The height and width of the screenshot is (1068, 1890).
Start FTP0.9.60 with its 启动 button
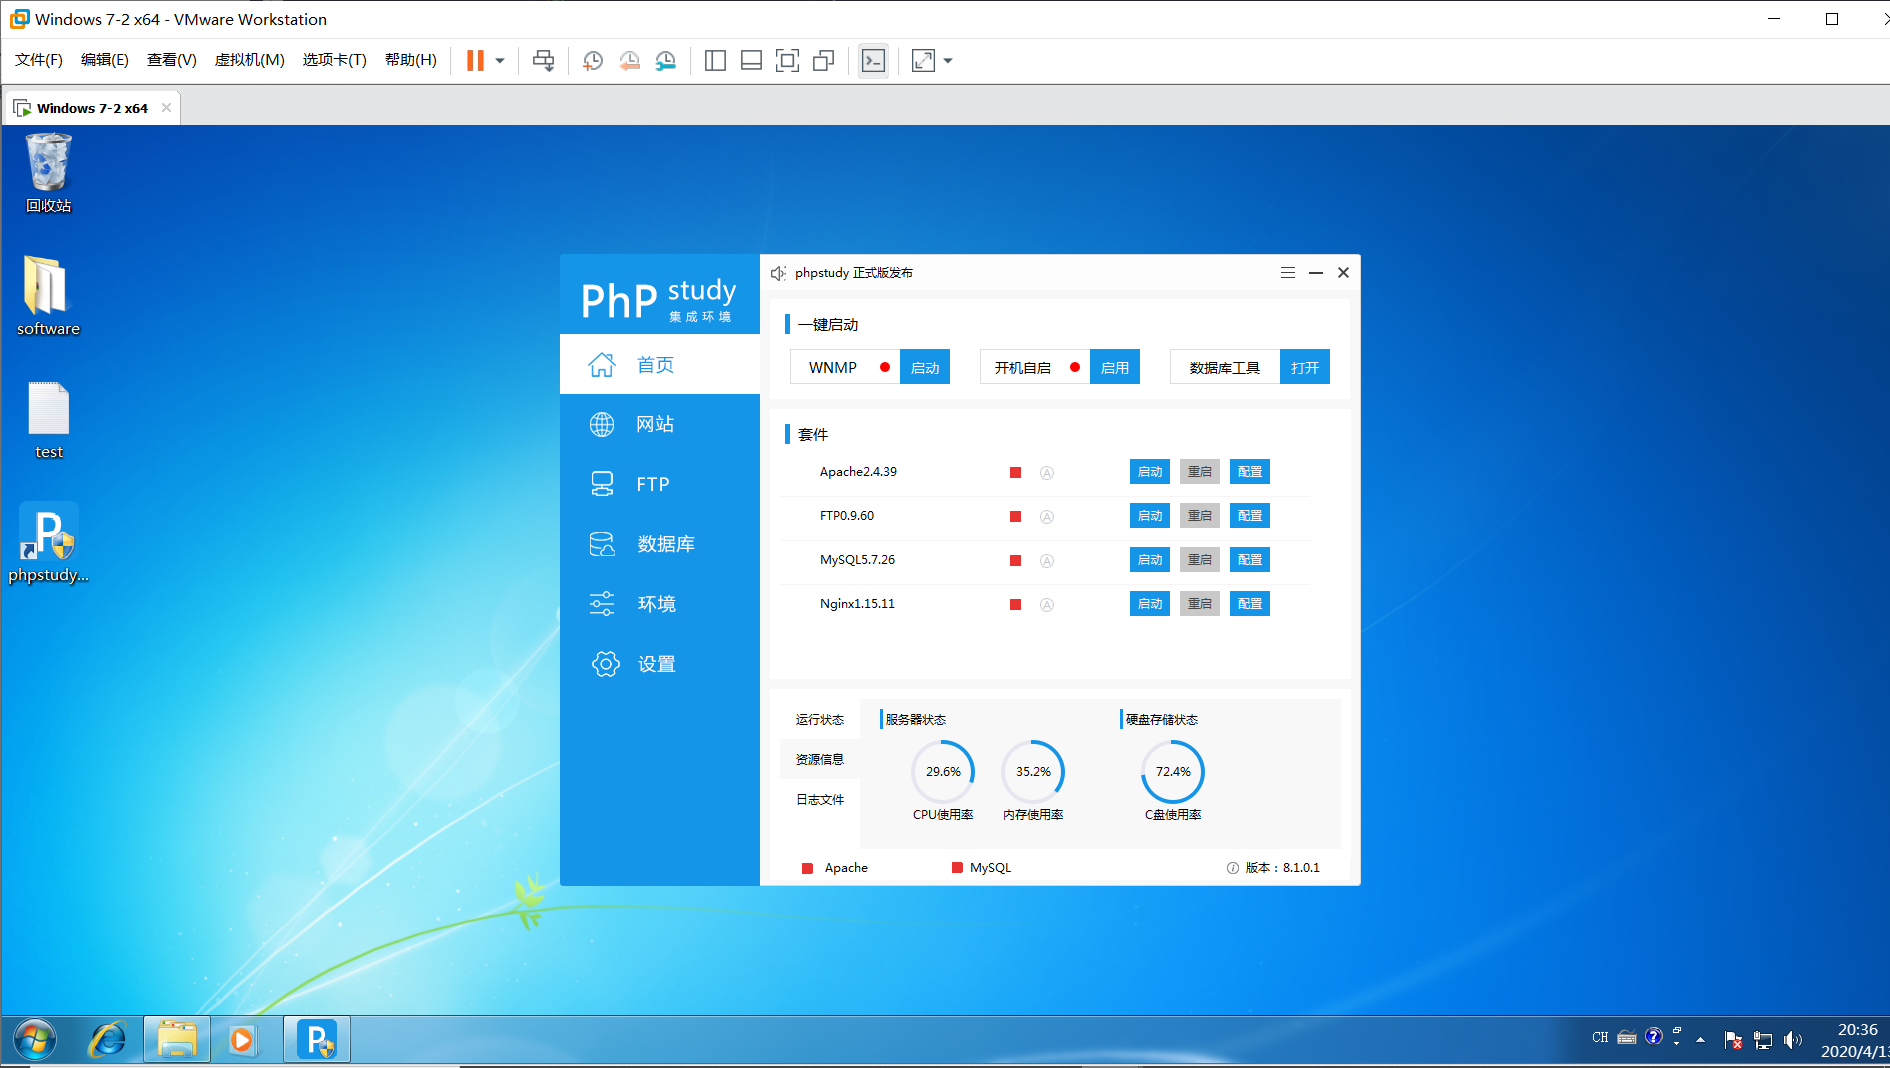(x=1150, y=516)
